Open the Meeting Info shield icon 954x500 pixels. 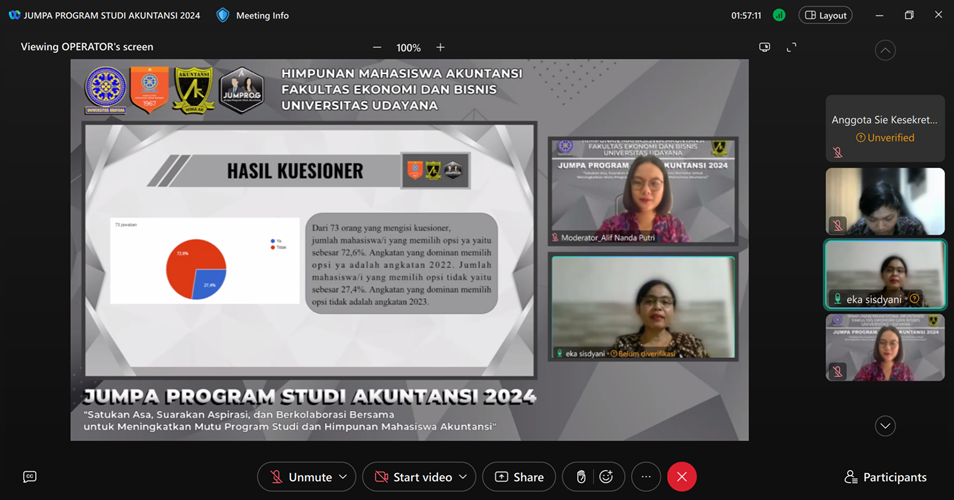pos(223,15)
